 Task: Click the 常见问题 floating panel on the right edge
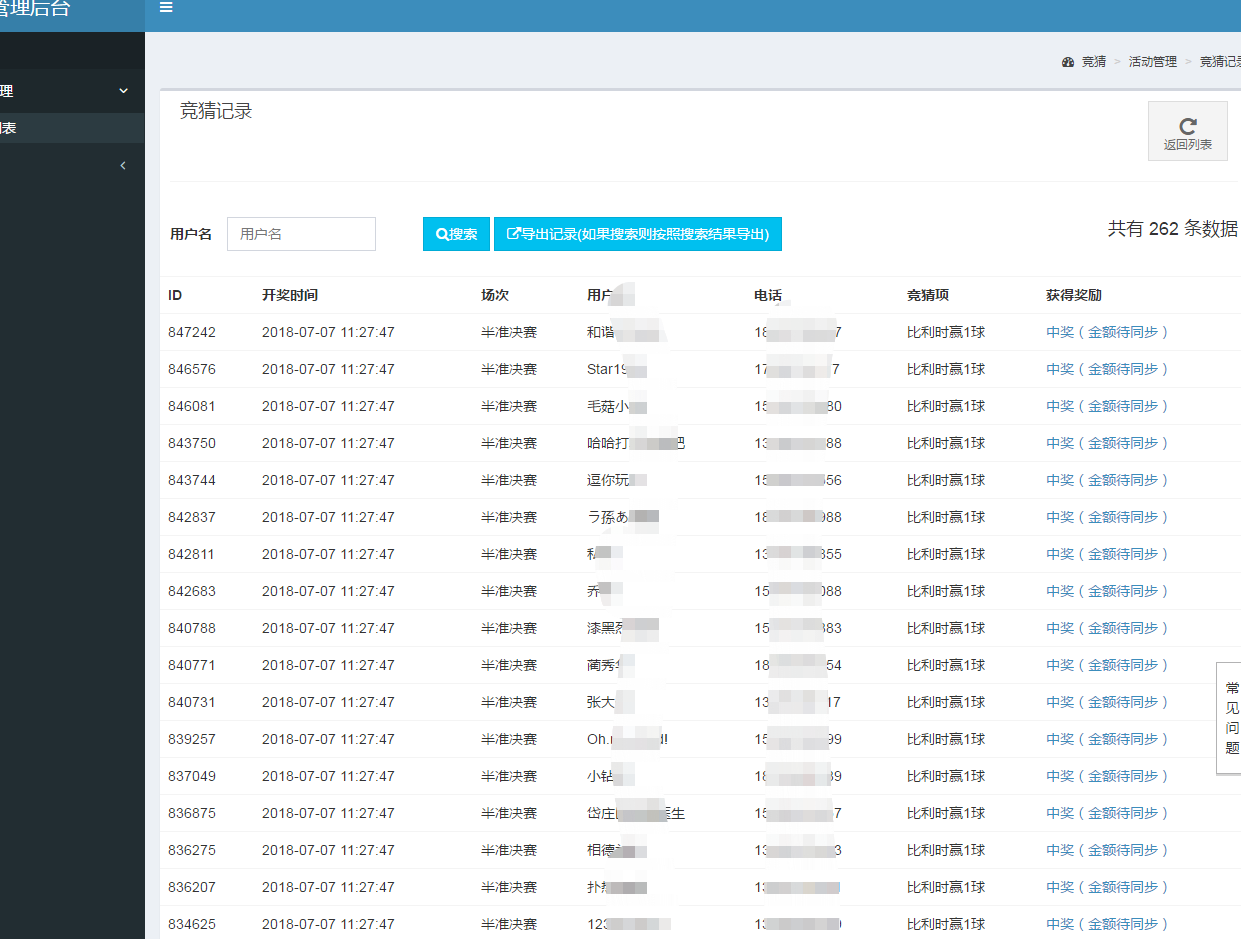point(1231,716)
